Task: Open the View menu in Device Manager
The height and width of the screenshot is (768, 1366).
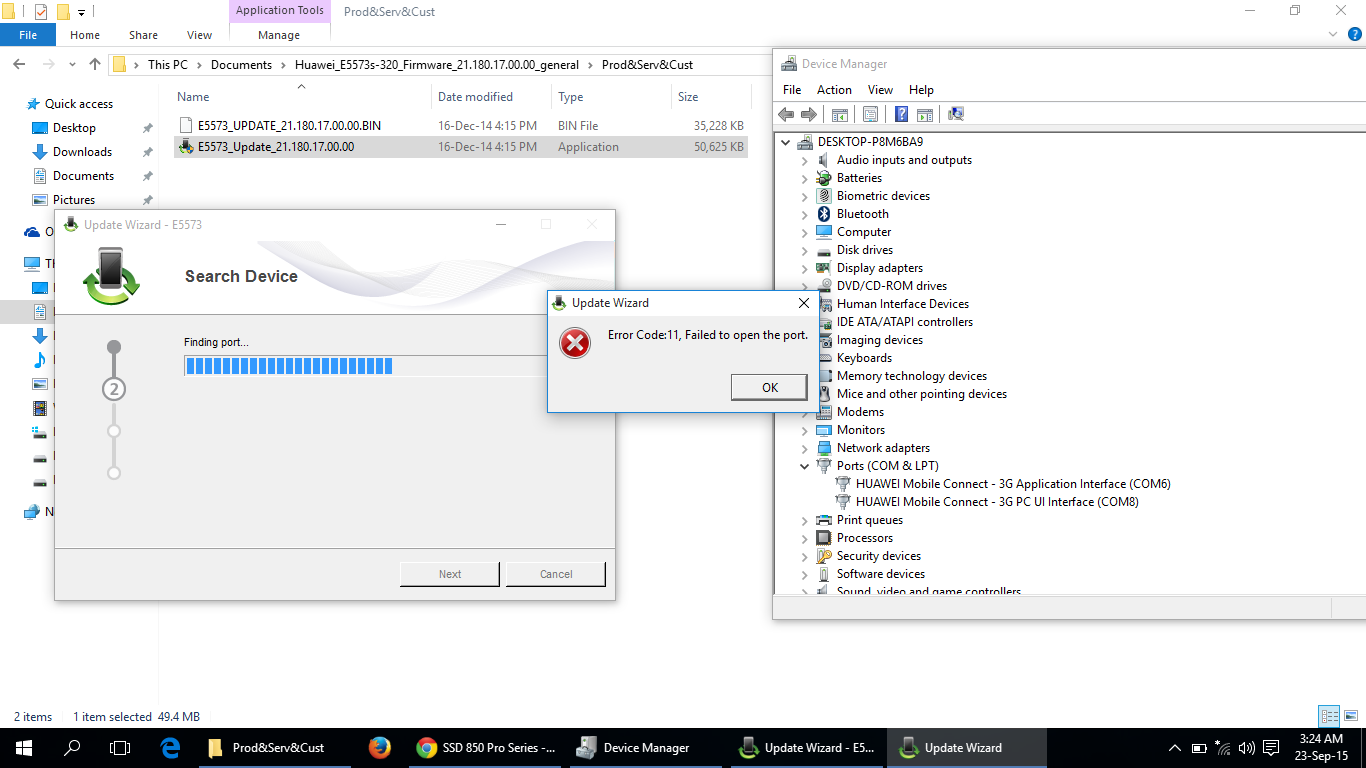Action: pyautogui.click(x=880, y=89)
